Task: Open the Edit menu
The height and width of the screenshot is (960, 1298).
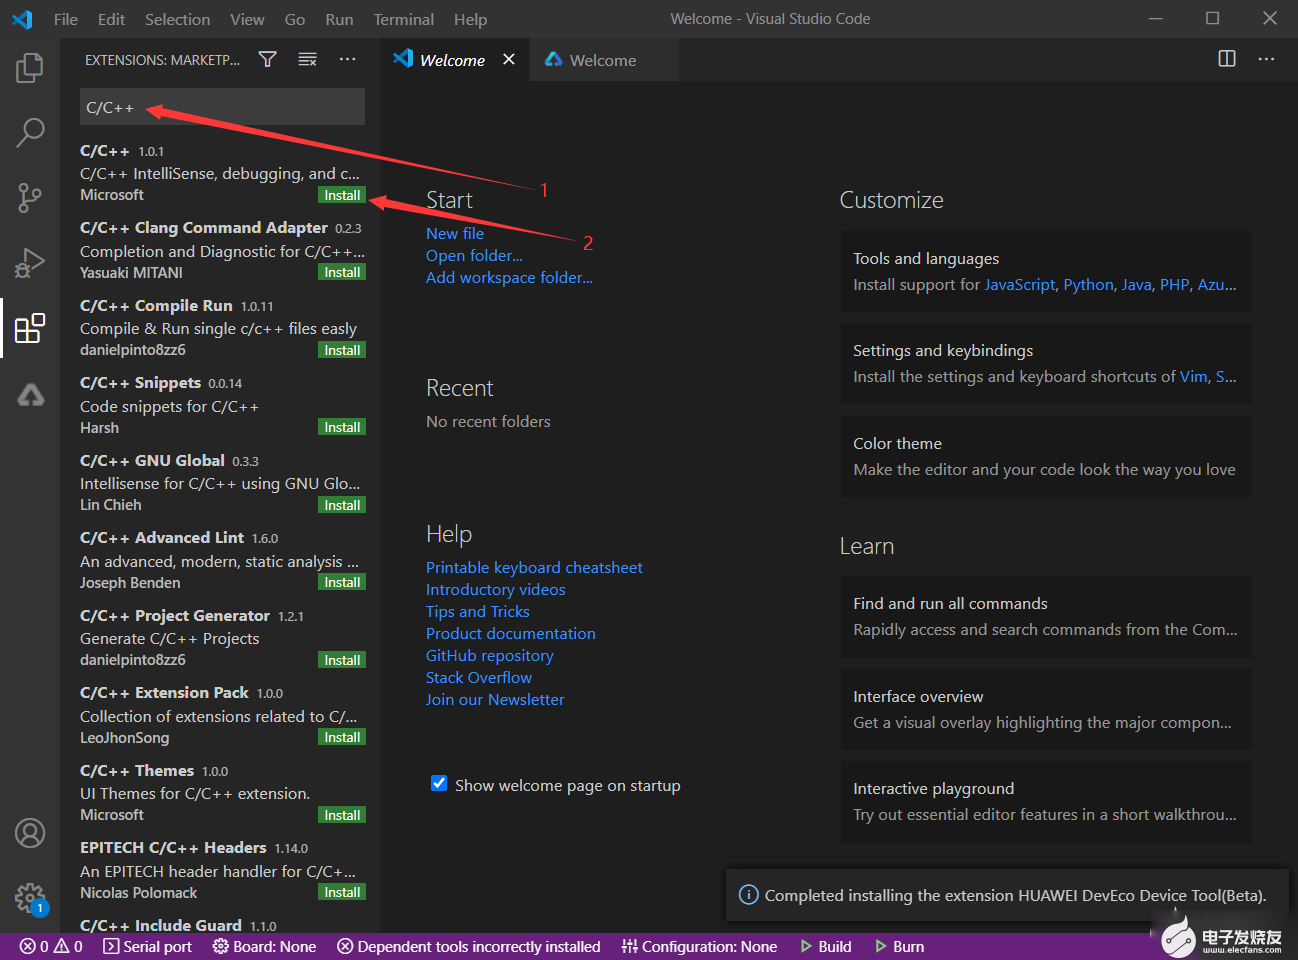Action: (112, 19)
